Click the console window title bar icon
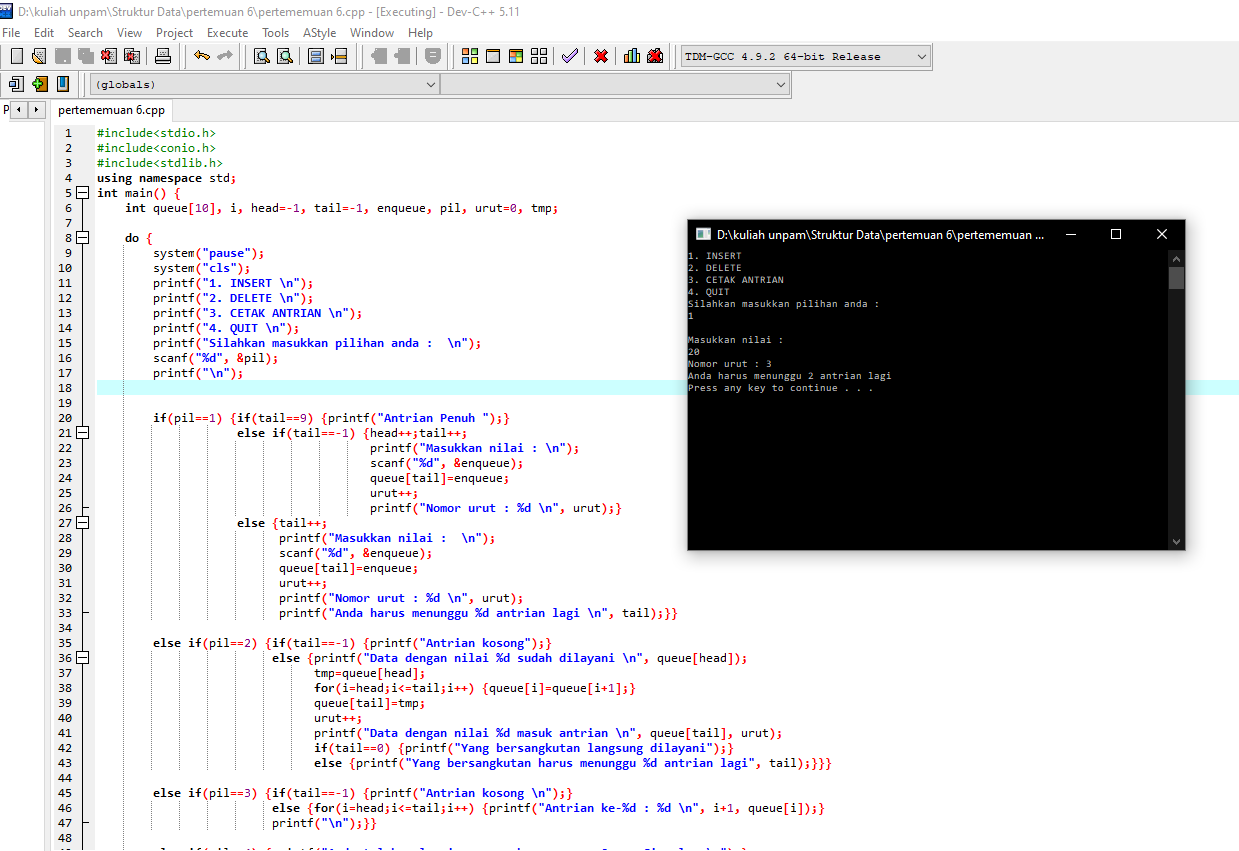Image resolution: width=1239 pixels, height=851 pixels. 703,234
